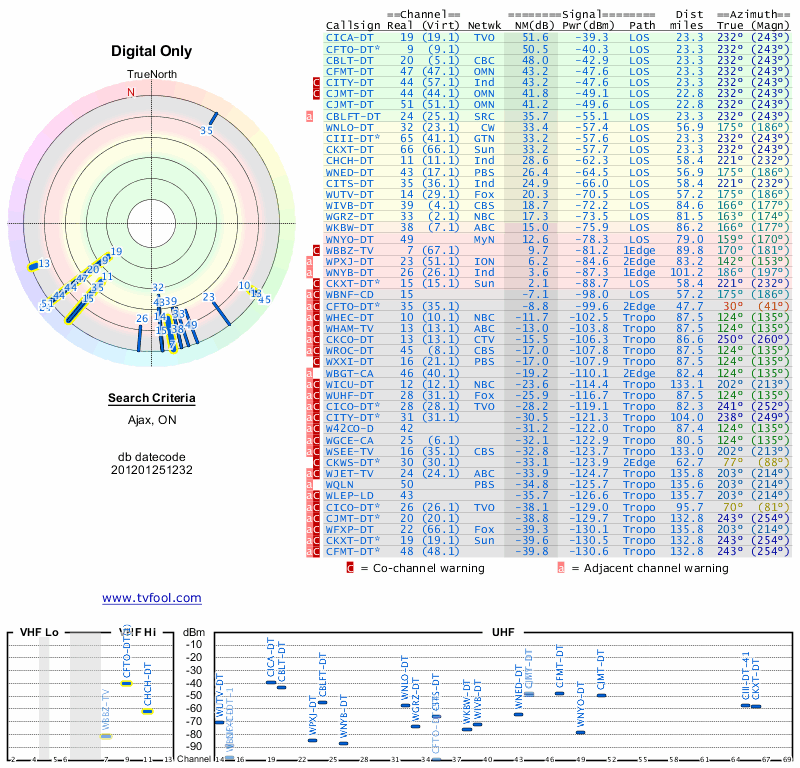Click the CICA-DT callsign in the table

tap(349, 38)
